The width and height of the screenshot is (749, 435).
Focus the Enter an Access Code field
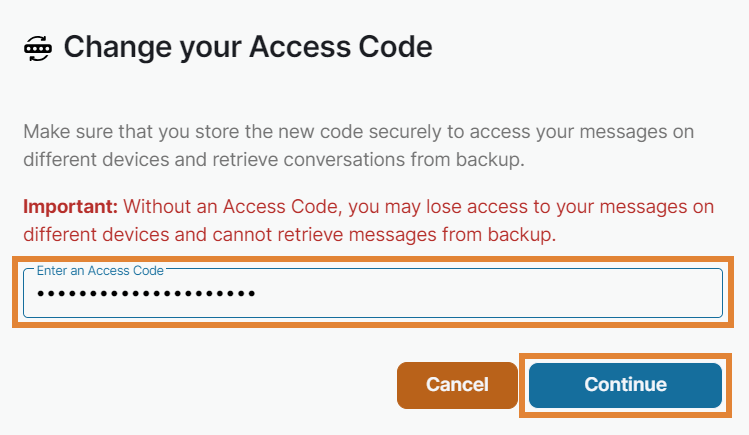[372, 293]
